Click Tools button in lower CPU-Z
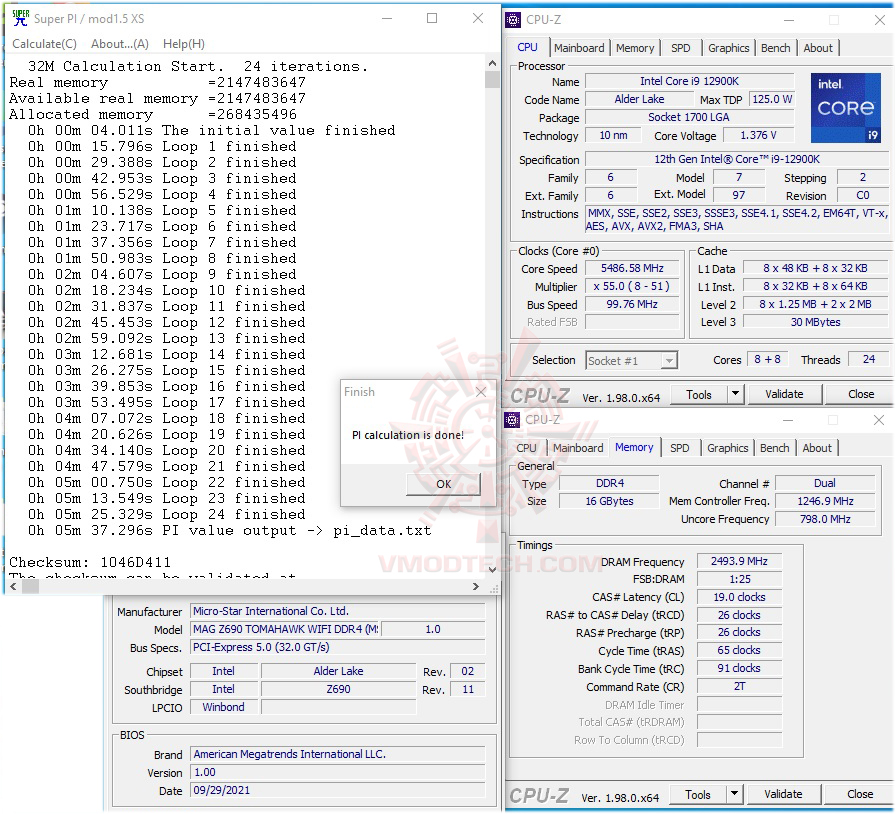This screenshot has height=814, width=896. click(x=698, y=795)
